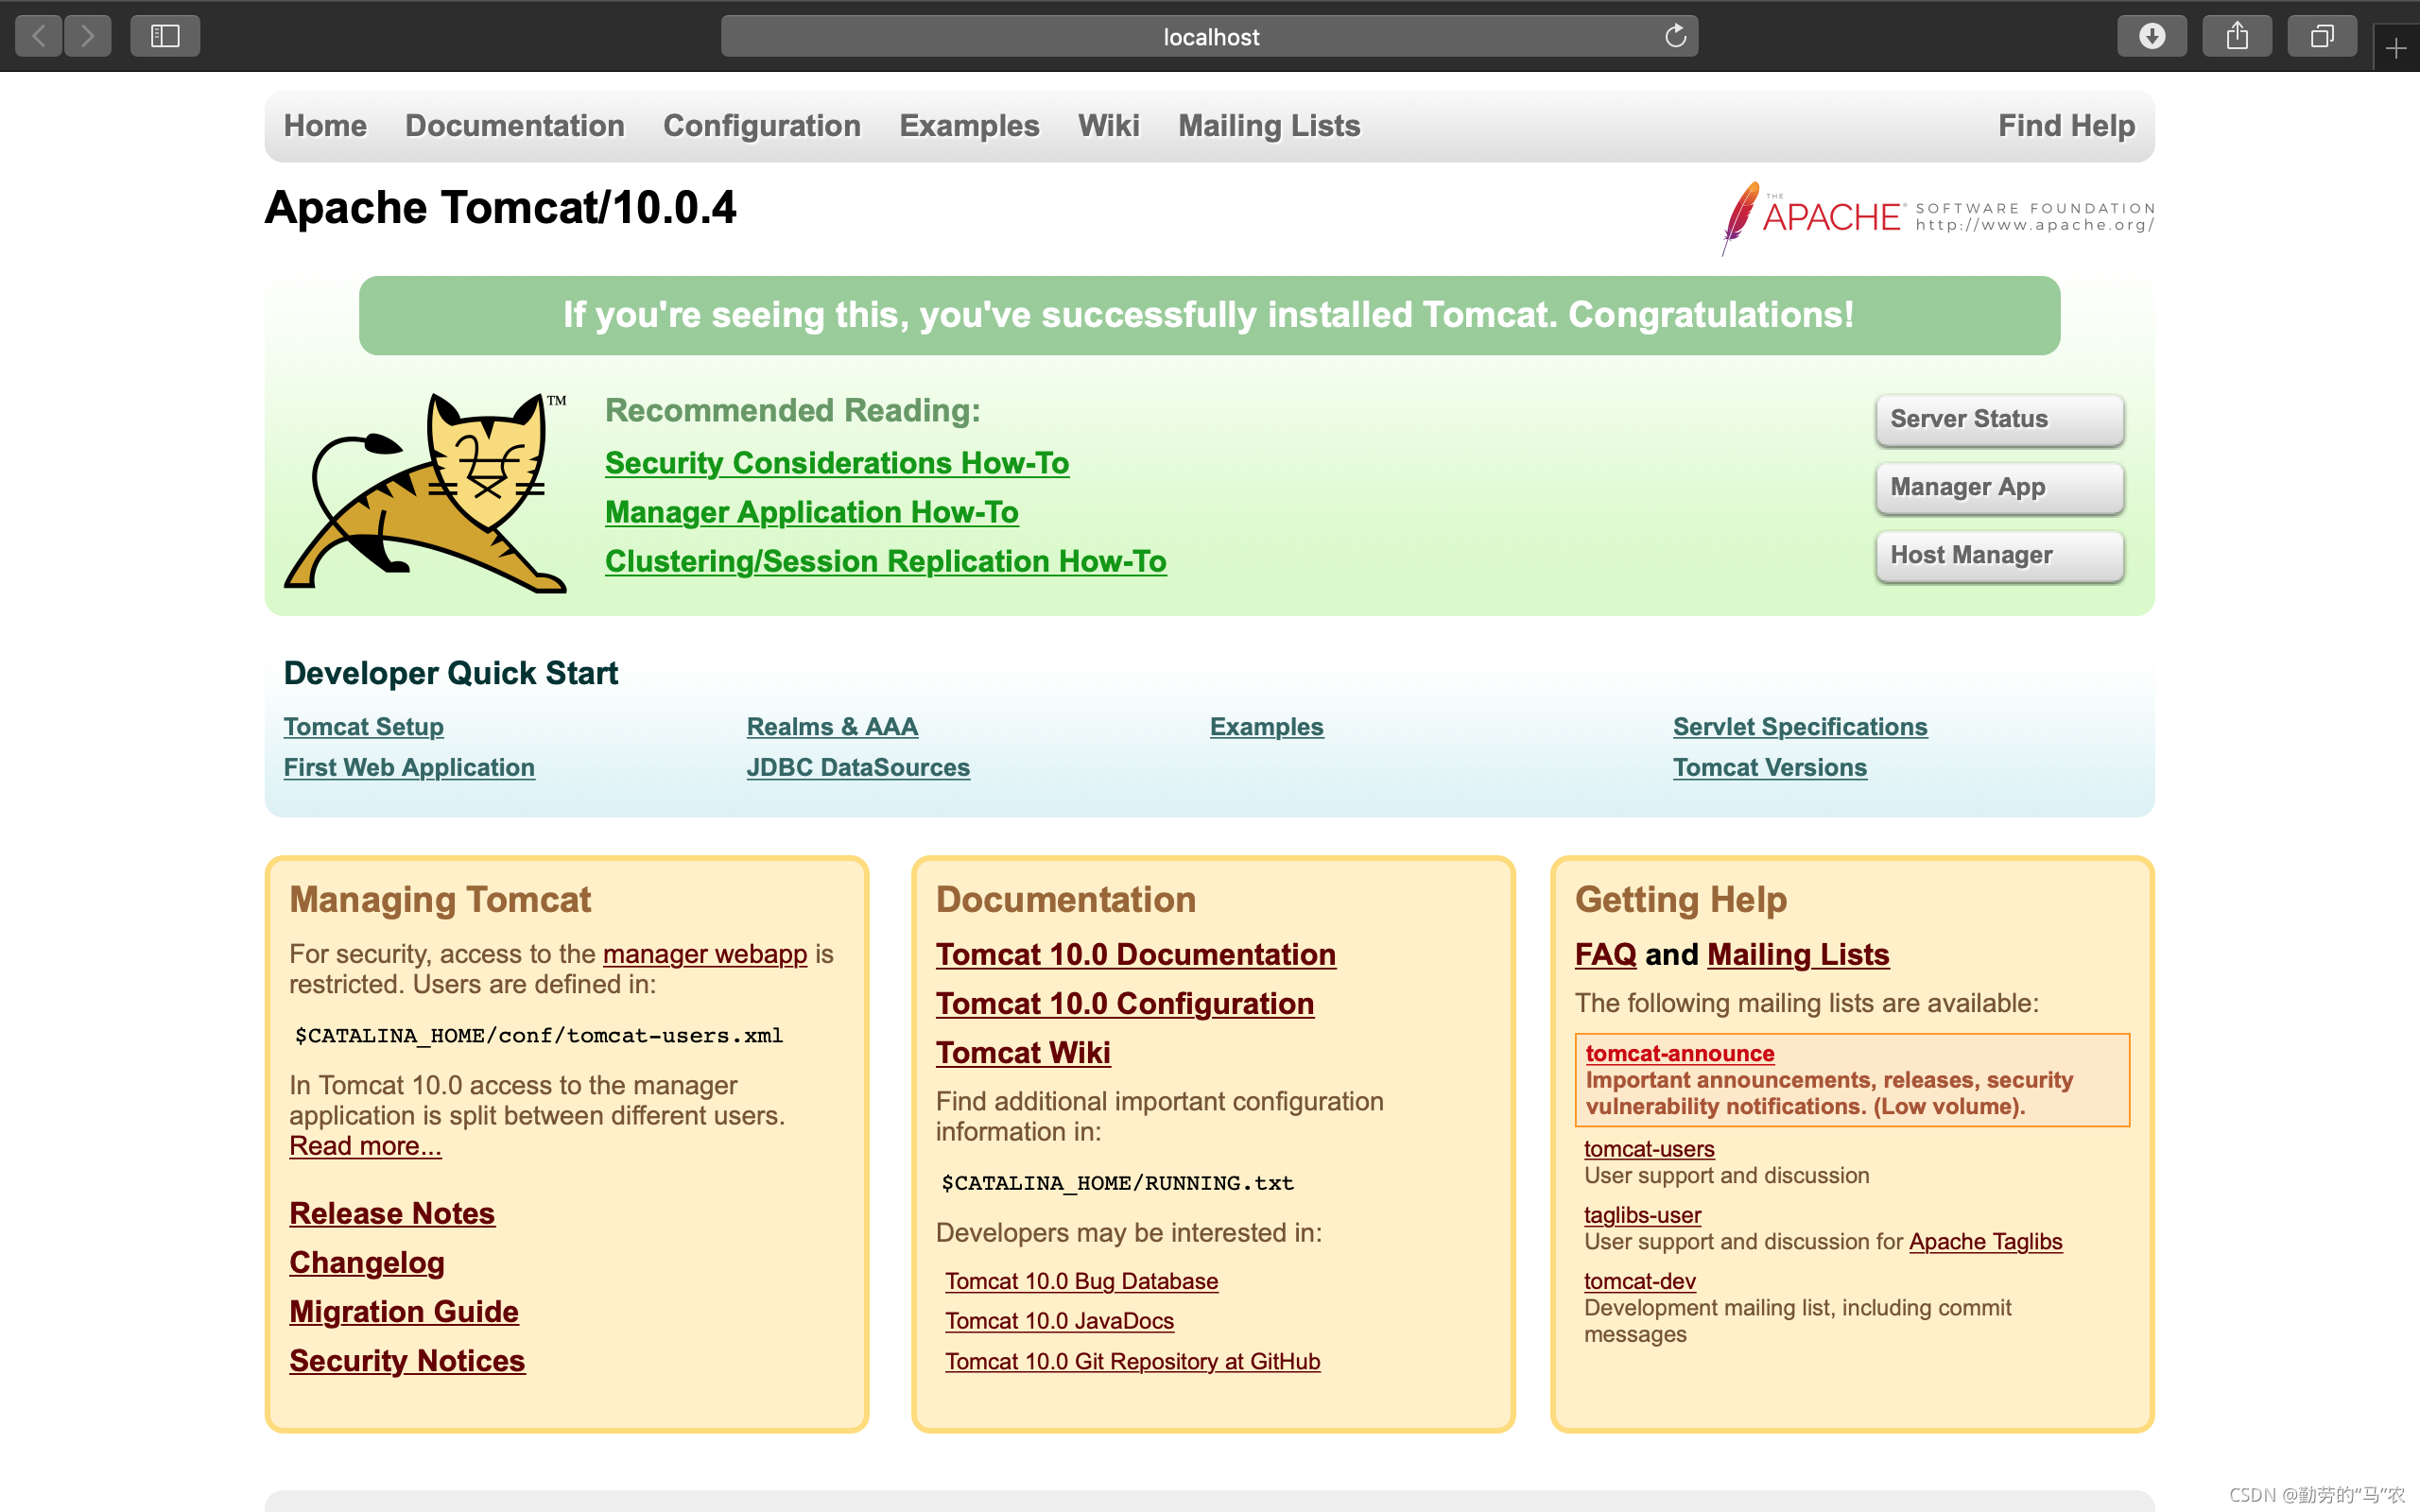Open Manager Application How-To link

click(x=812, y=512)
